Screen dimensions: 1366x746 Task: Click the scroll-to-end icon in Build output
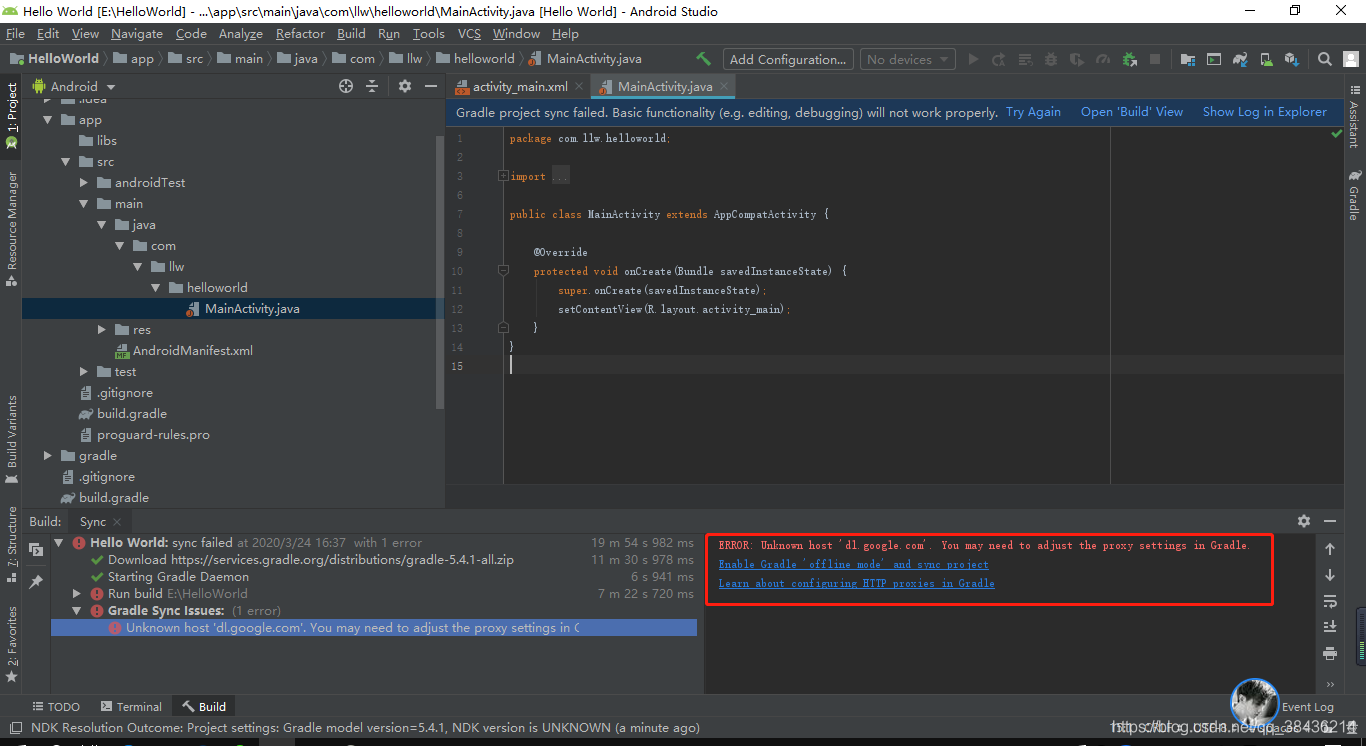[1330, 627]
